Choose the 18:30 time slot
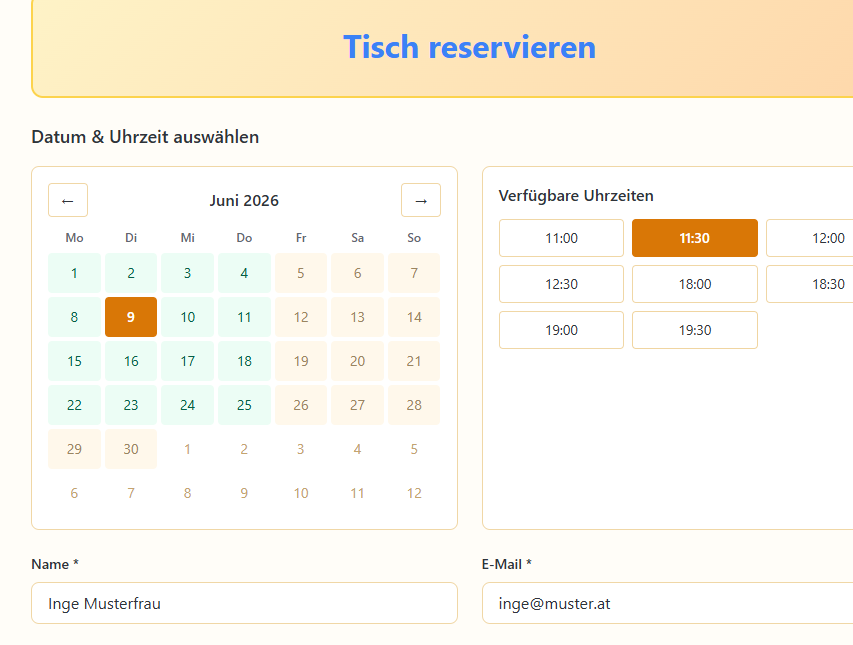 point(811,284)
